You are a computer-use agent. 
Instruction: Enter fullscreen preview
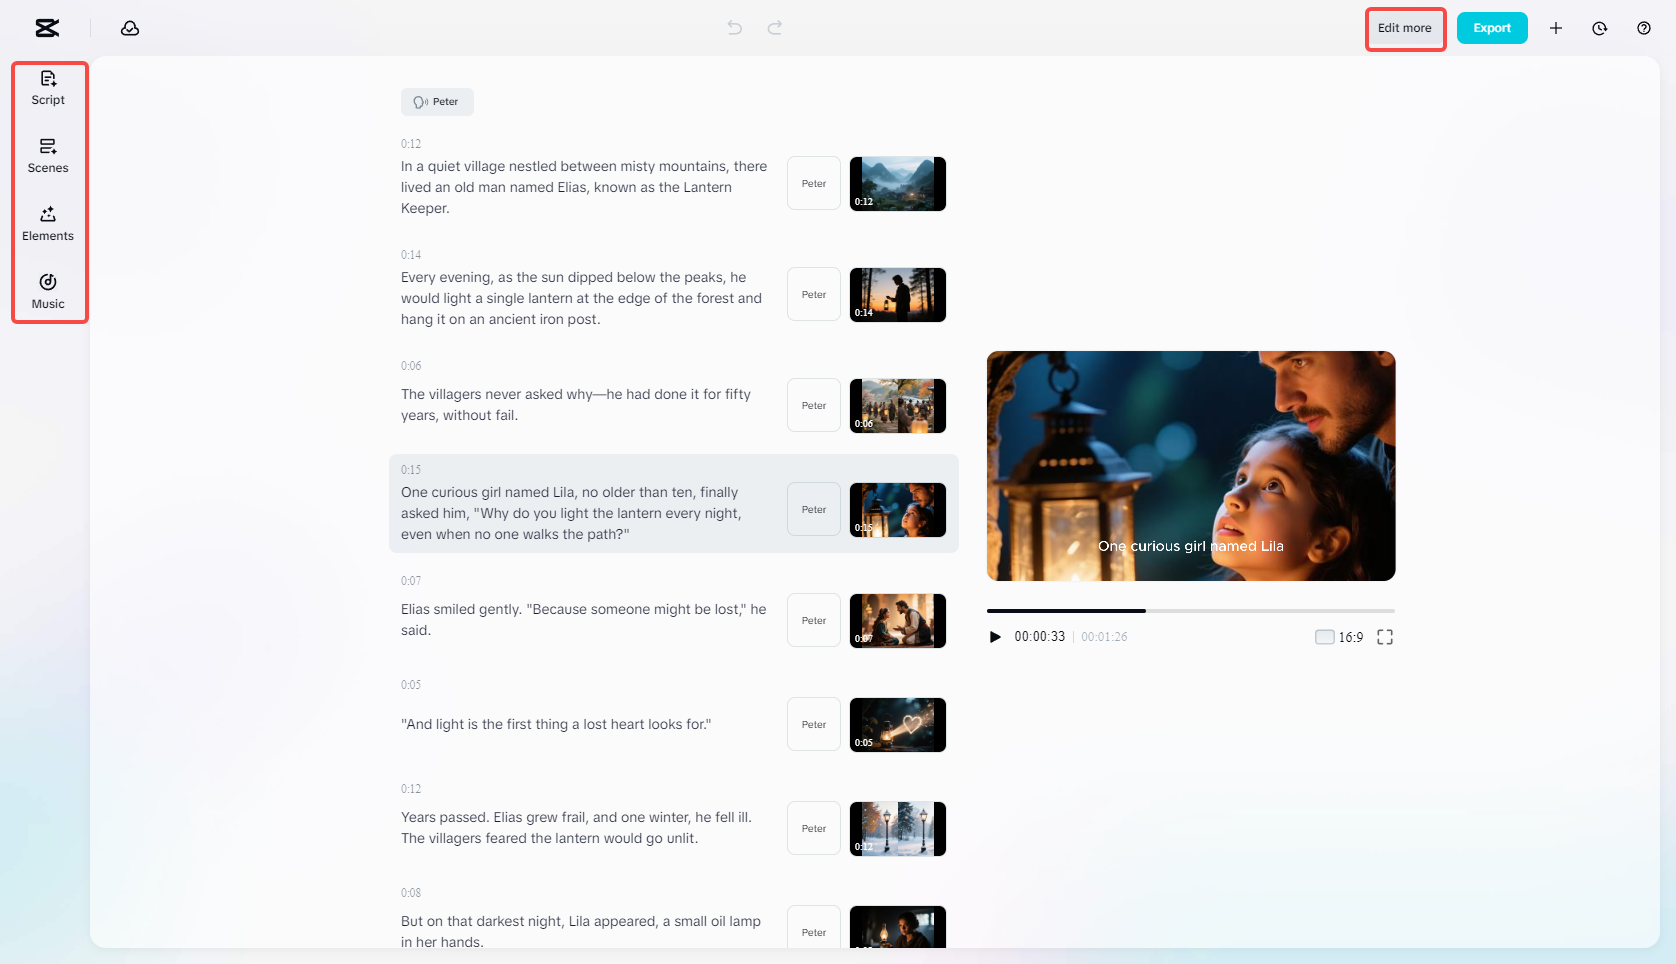[x=1385, y=637]
